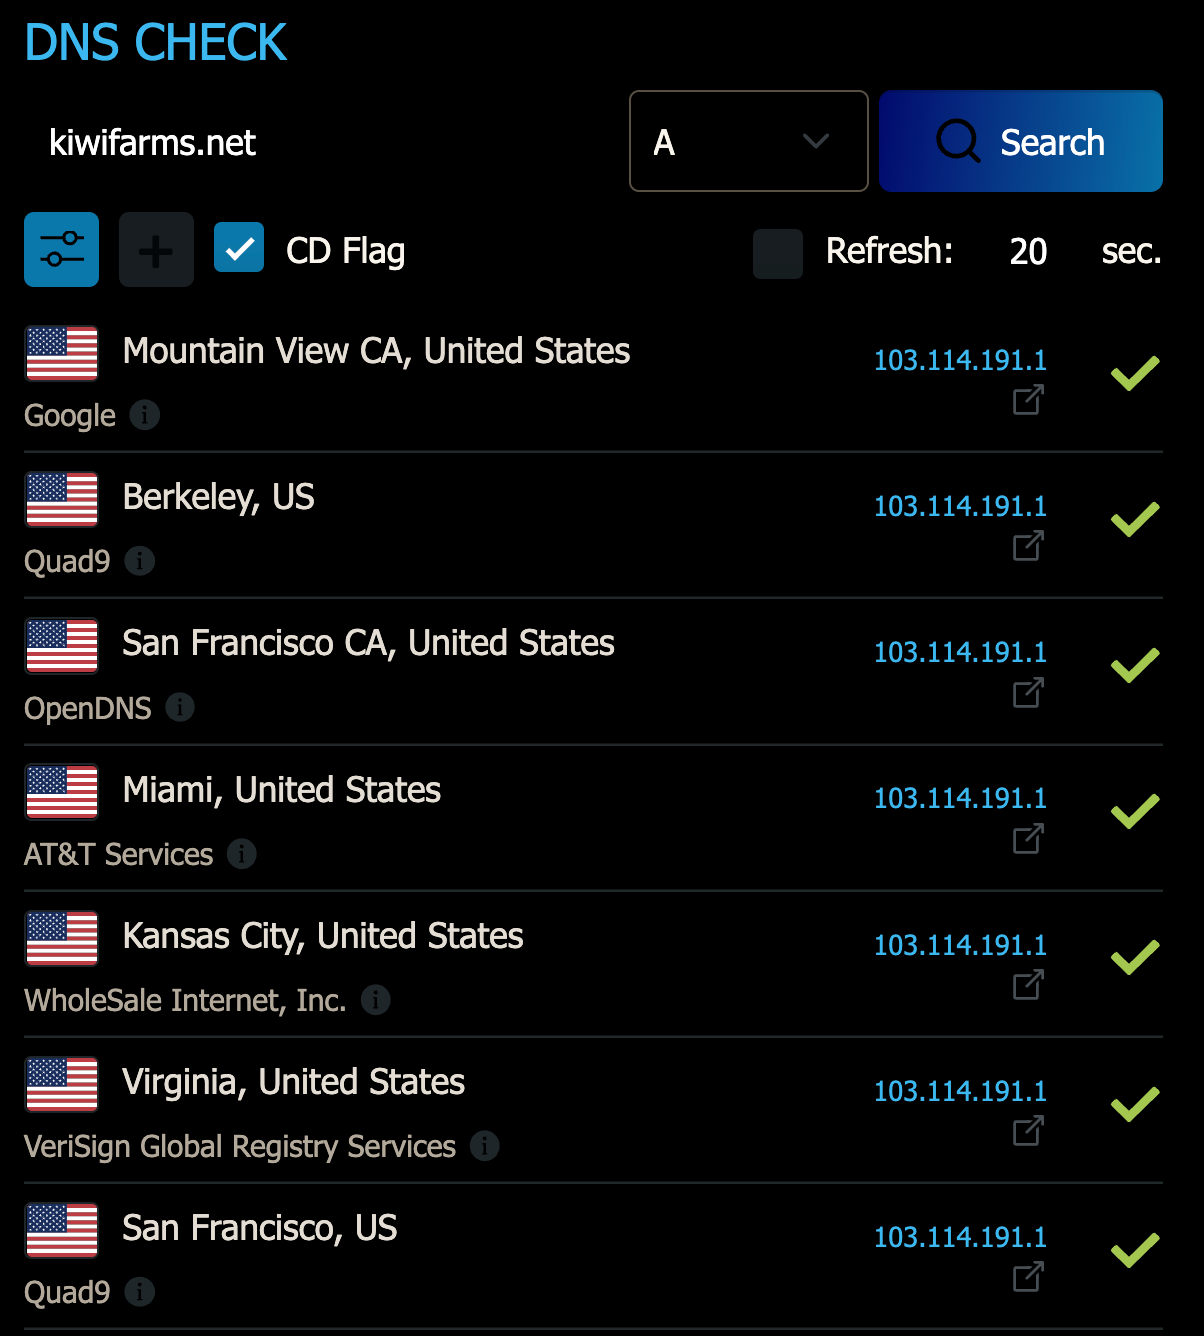Open external link icon in San Francisco CA row
The height and width of the screenshot is (1336, 1204).
click(x=1028, y=692)
